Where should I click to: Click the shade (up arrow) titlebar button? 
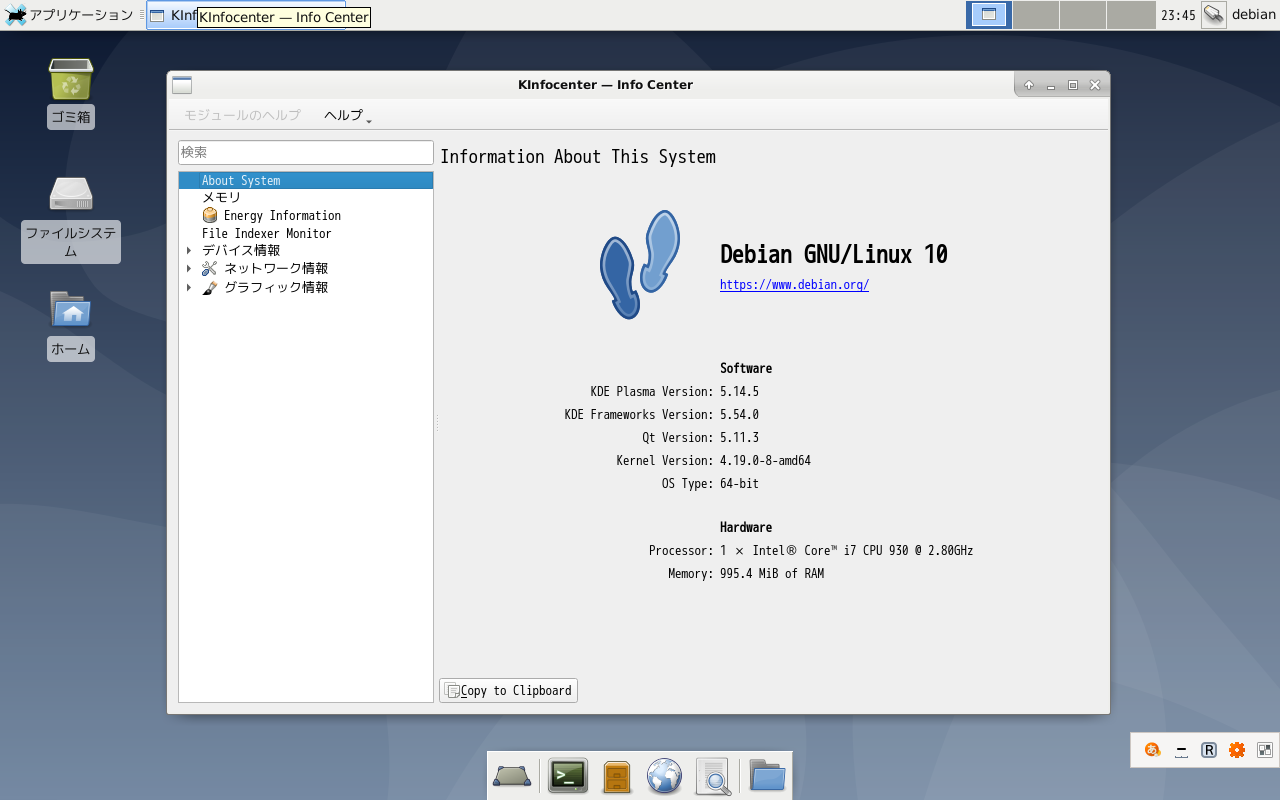pyautogui.click(x=1028, y=85)
